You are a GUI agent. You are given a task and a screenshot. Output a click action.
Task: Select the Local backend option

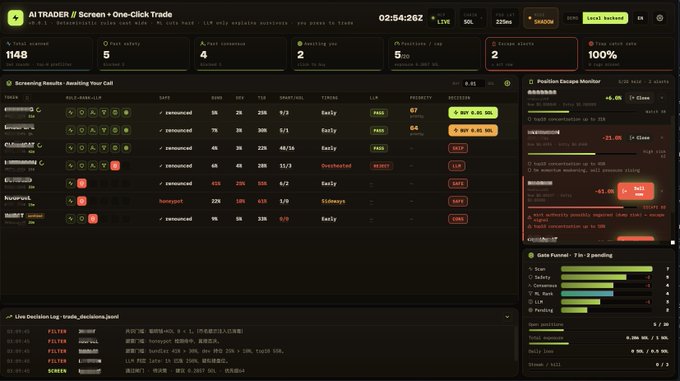tap(605, 18)
